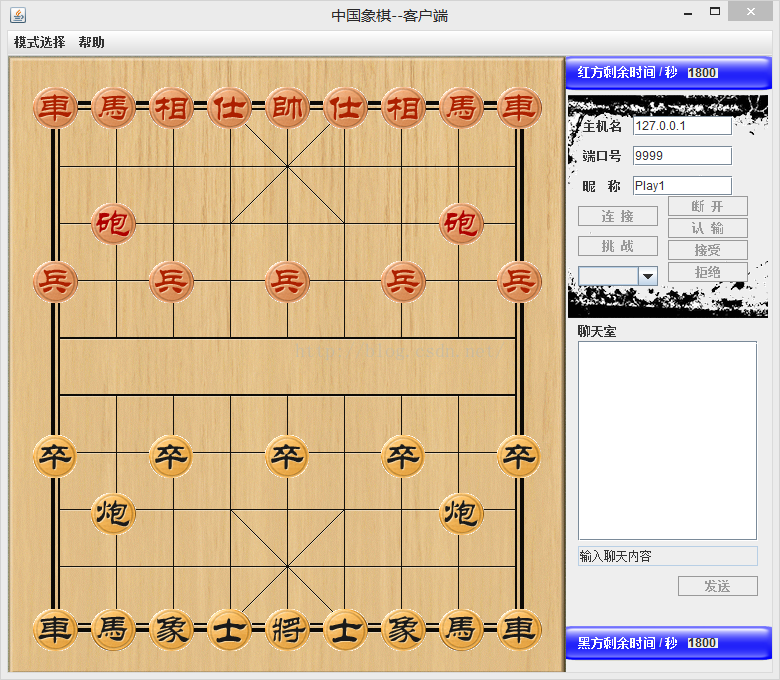The height and width of the screenshot is (680, 780).
Task: Click inside the 聊天室 chat display area
Action: tap(668, 440)
